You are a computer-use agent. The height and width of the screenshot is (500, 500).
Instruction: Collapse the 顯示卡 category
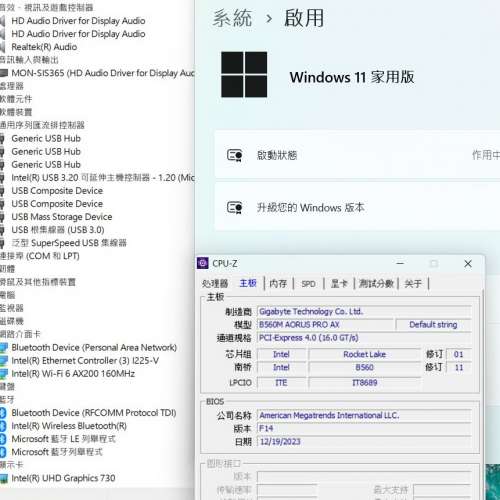(x=12, y=465)
